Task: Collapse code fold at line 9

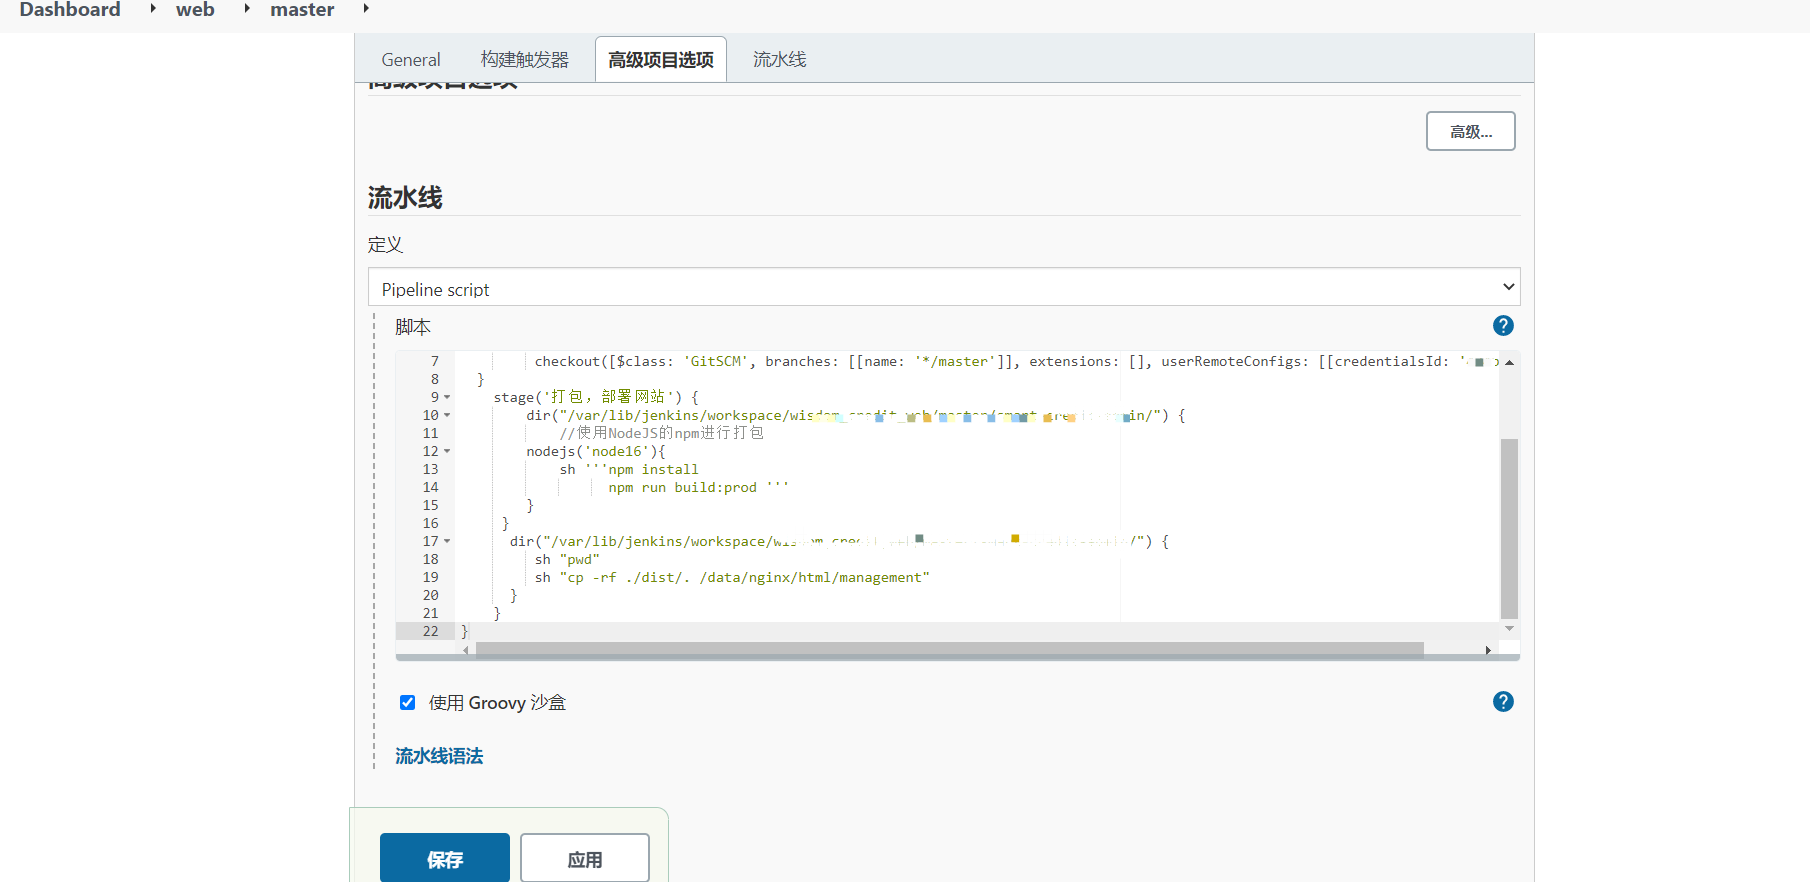Action: (447, 398)
